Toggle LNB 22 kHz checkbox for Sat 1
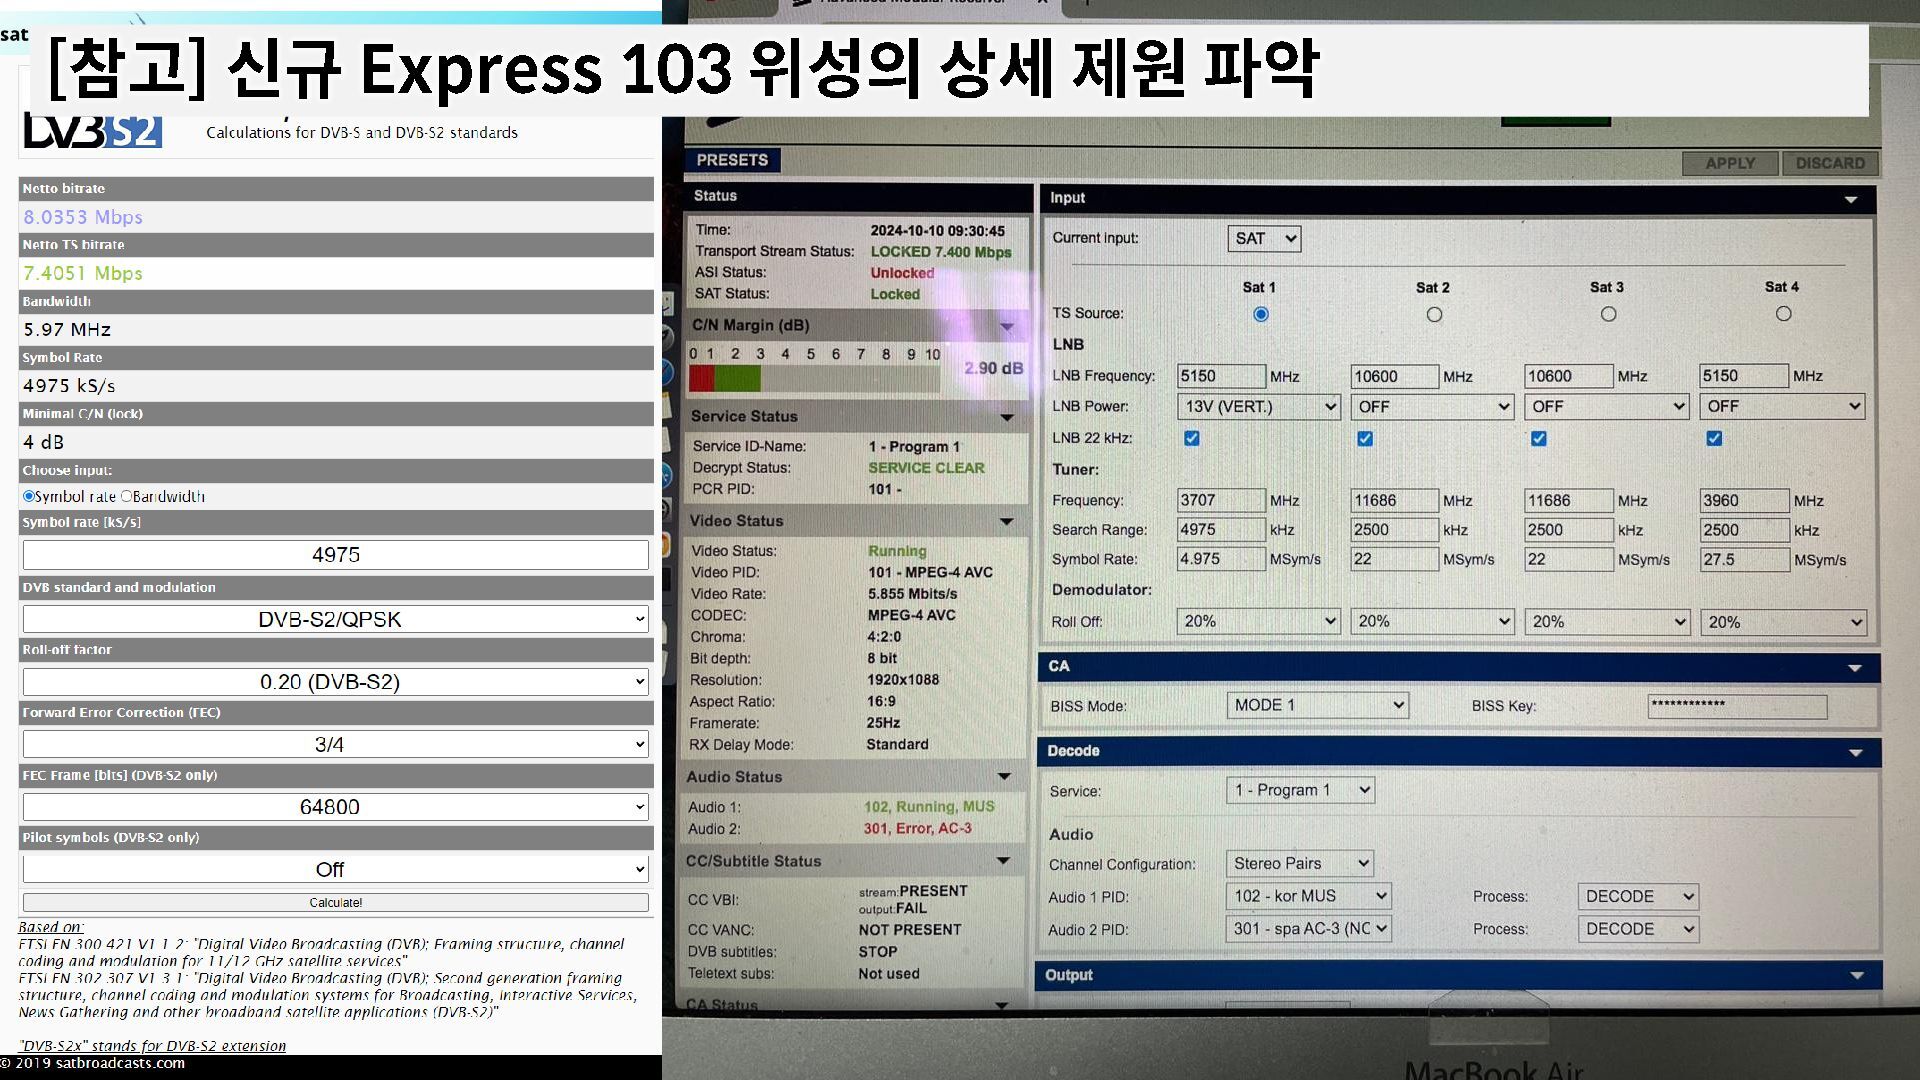Image resolution: width=1920 pixels, height=1080 pixels. (x=1192, y=438)
